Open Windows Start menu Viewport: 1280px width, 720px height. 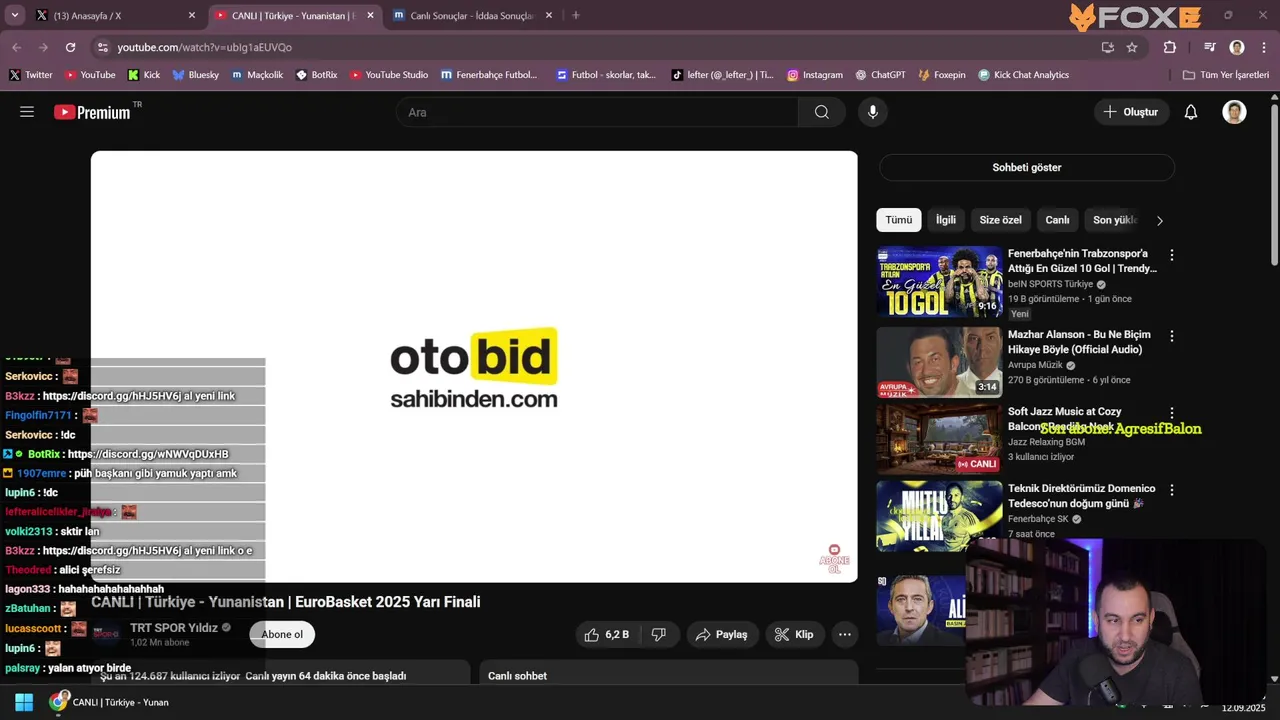coord(24,702)
